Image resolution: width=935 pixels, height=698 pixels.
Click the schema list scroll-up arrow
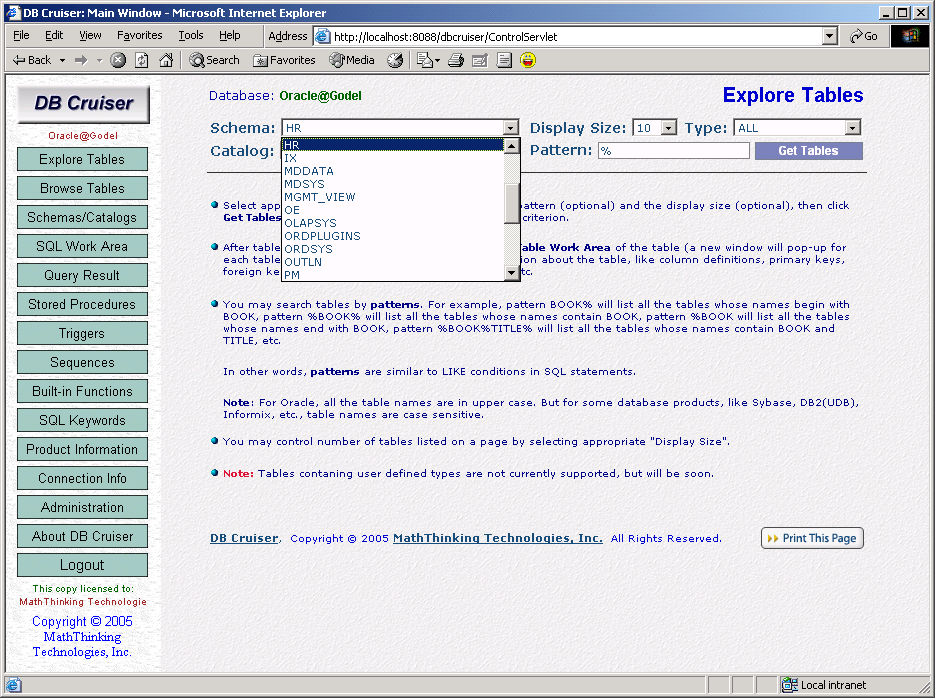[512, 146]
